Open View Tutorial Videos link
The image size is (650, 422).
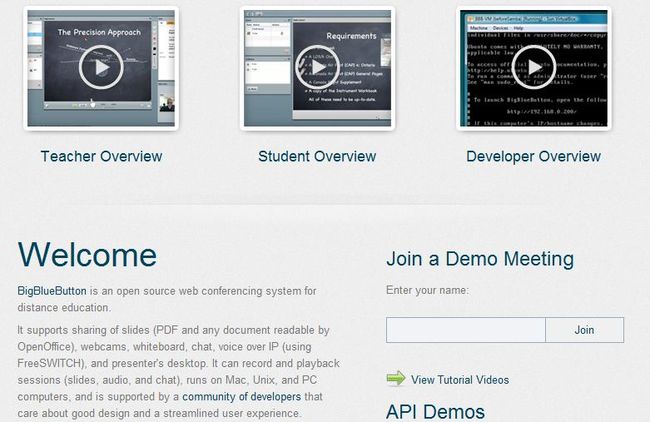pyautogui.click(x=460, y=380)
